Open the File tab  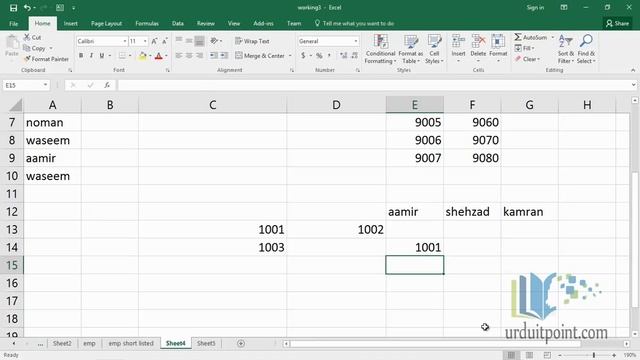(x=13, y=24)
